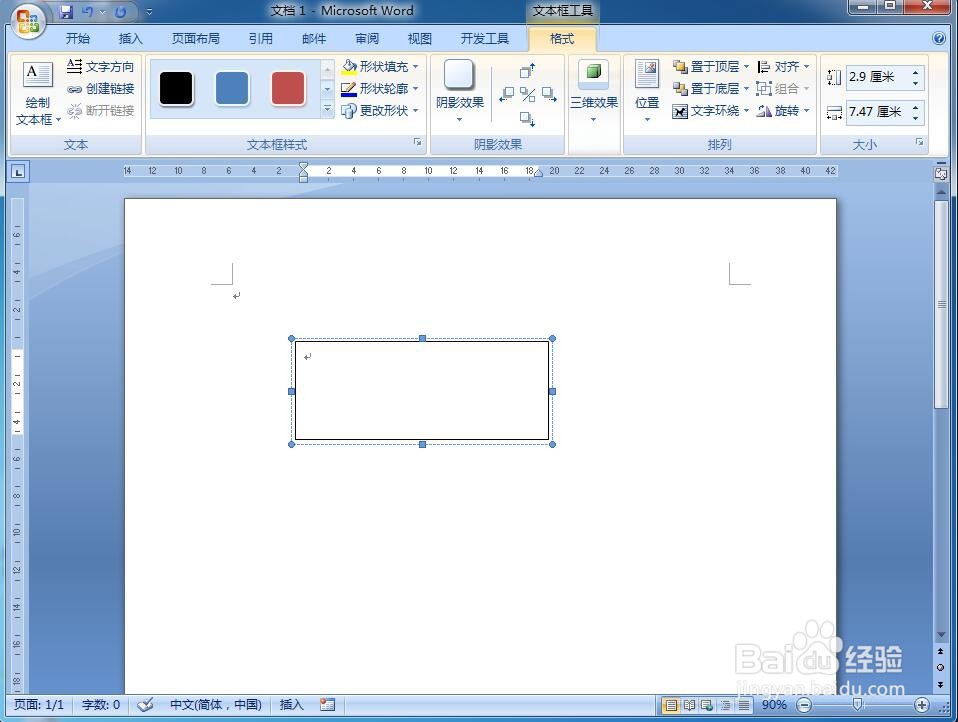
Task: Select the 格式 text box tools tab
Action: pos(562,38)
